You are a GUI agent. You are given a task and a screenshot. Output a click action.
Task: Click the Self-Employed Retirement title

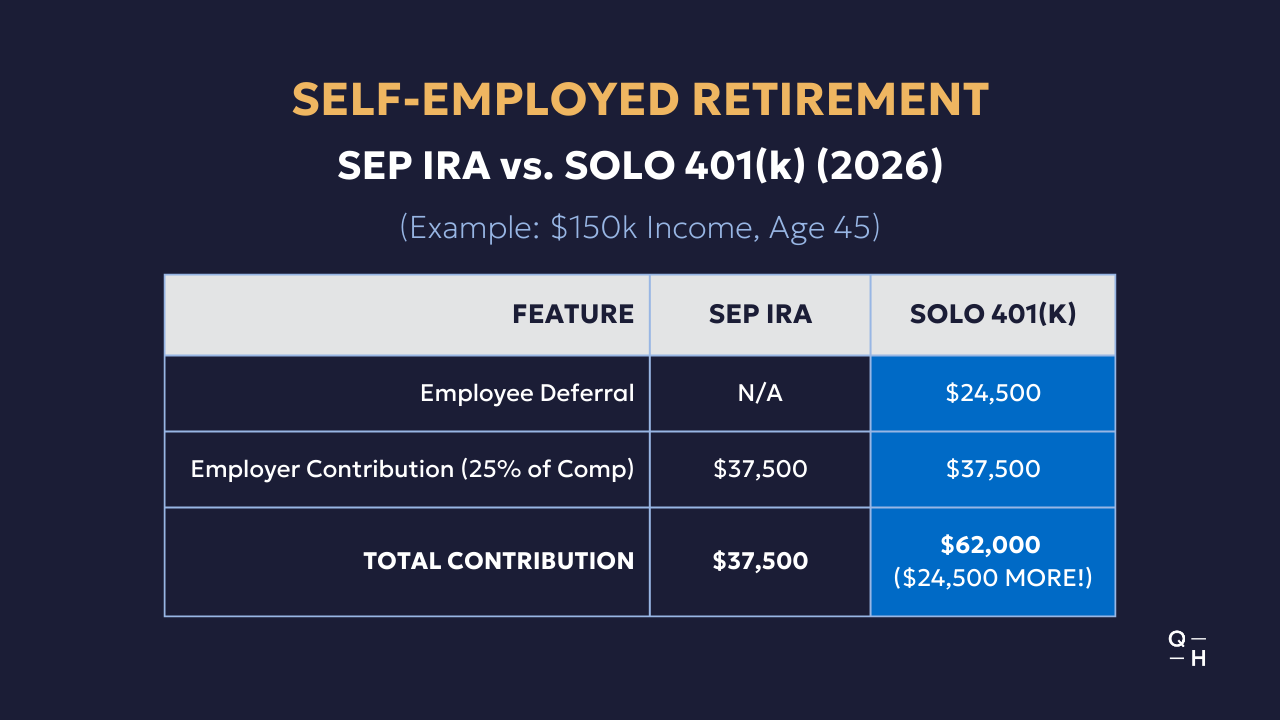pyautogui.click(x=640, y=100)
